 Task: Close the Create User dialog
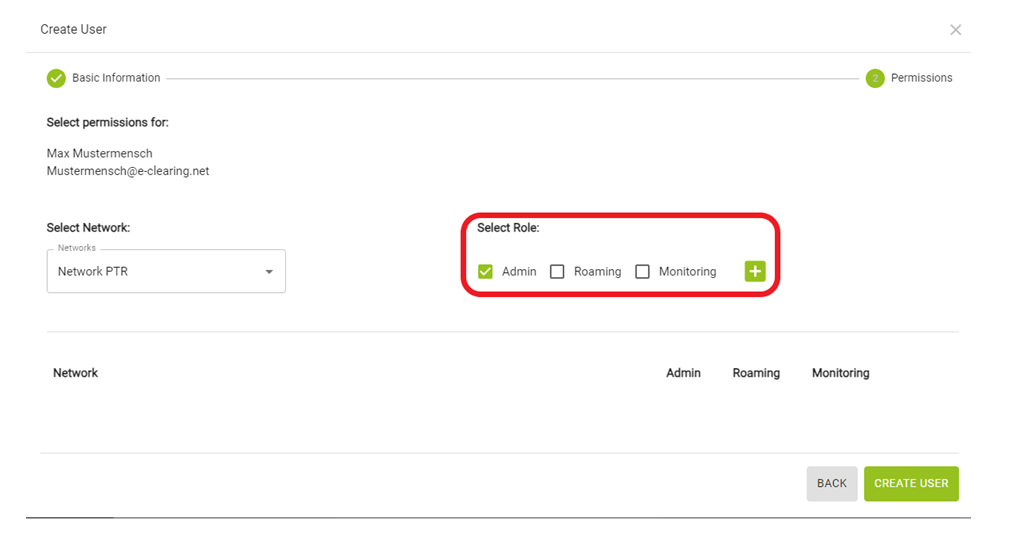956,30
